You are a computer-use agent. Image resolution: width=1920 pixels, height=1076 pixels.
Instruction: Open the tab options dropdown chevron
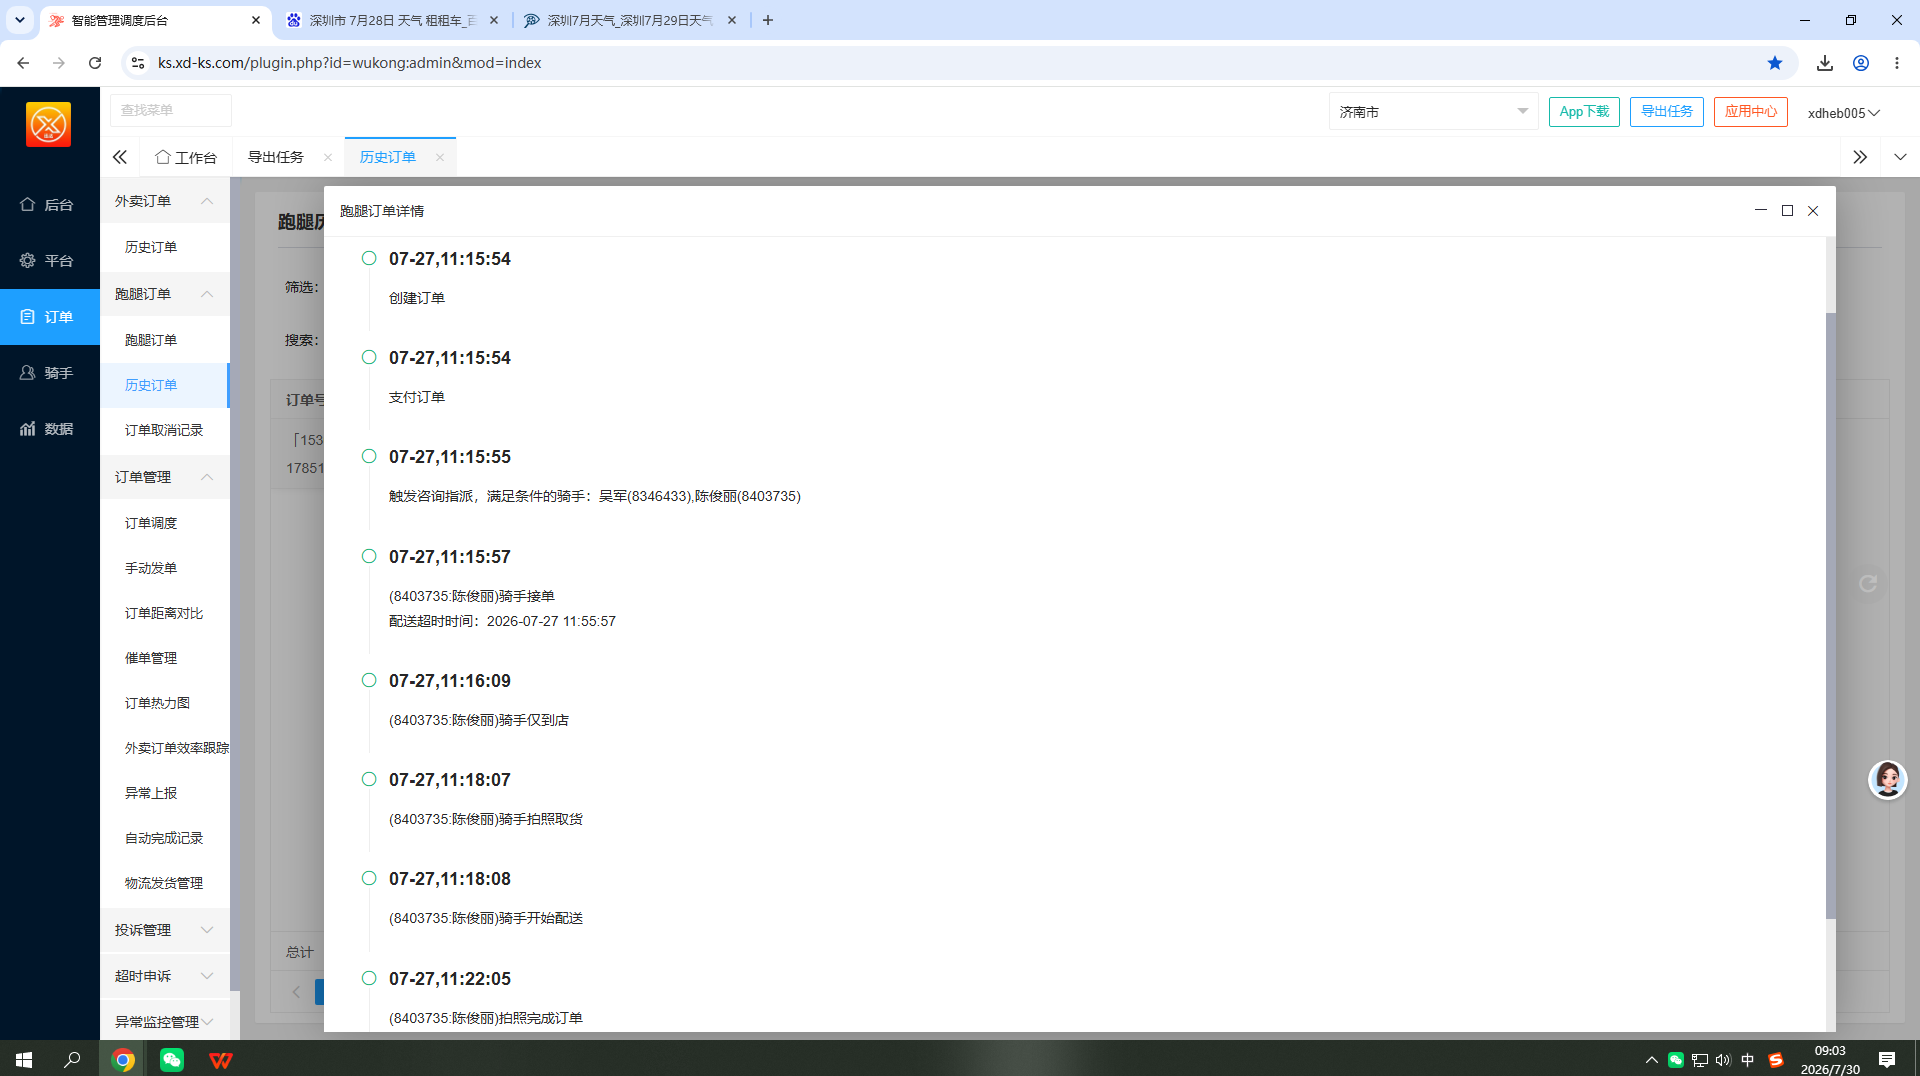tap(1900, 157)
